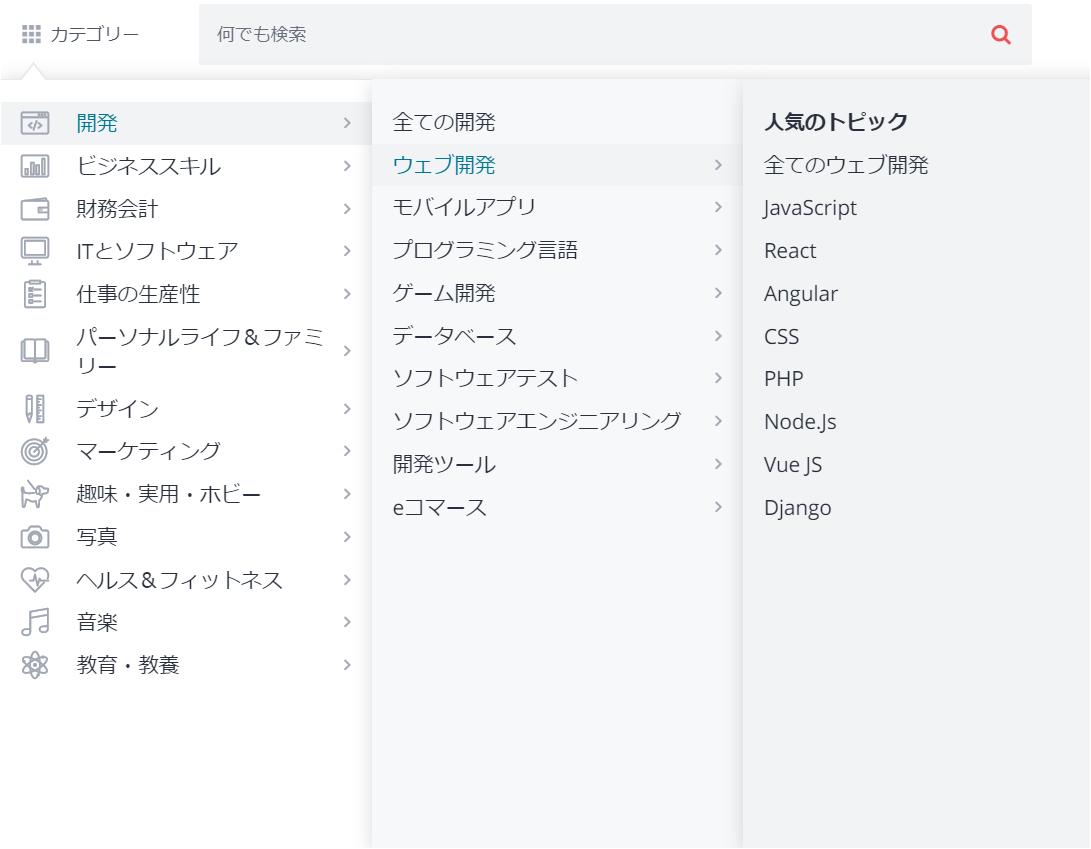Open the PHP topic link

(x=783, y=379)
